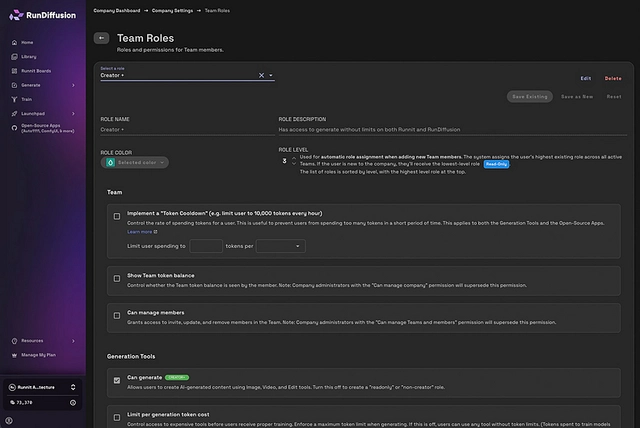
Task: Click the external link icon after Learn more
Action: coord(155,232)
